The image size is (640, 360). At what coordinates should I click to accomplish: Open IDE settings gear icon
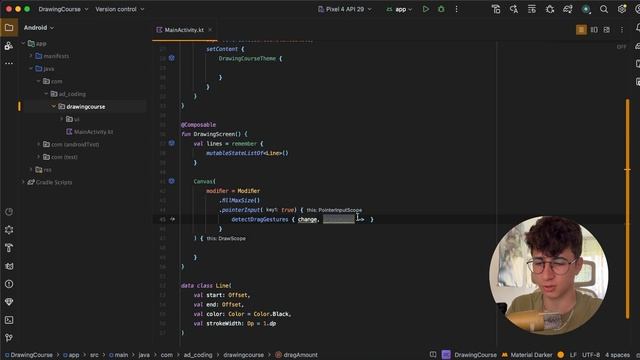pos(622,9)
